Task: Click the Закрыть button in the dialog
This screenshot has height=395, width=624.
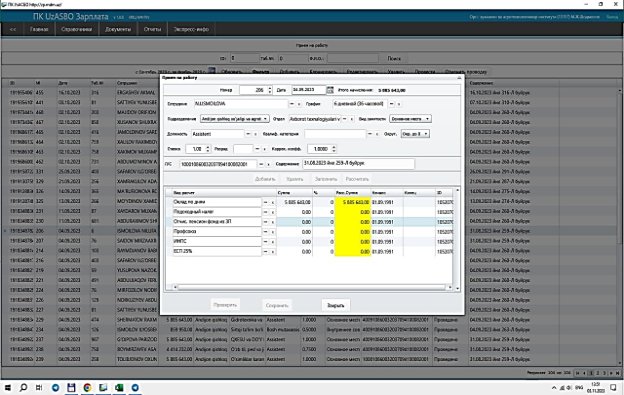Action: tap(335, 305)
